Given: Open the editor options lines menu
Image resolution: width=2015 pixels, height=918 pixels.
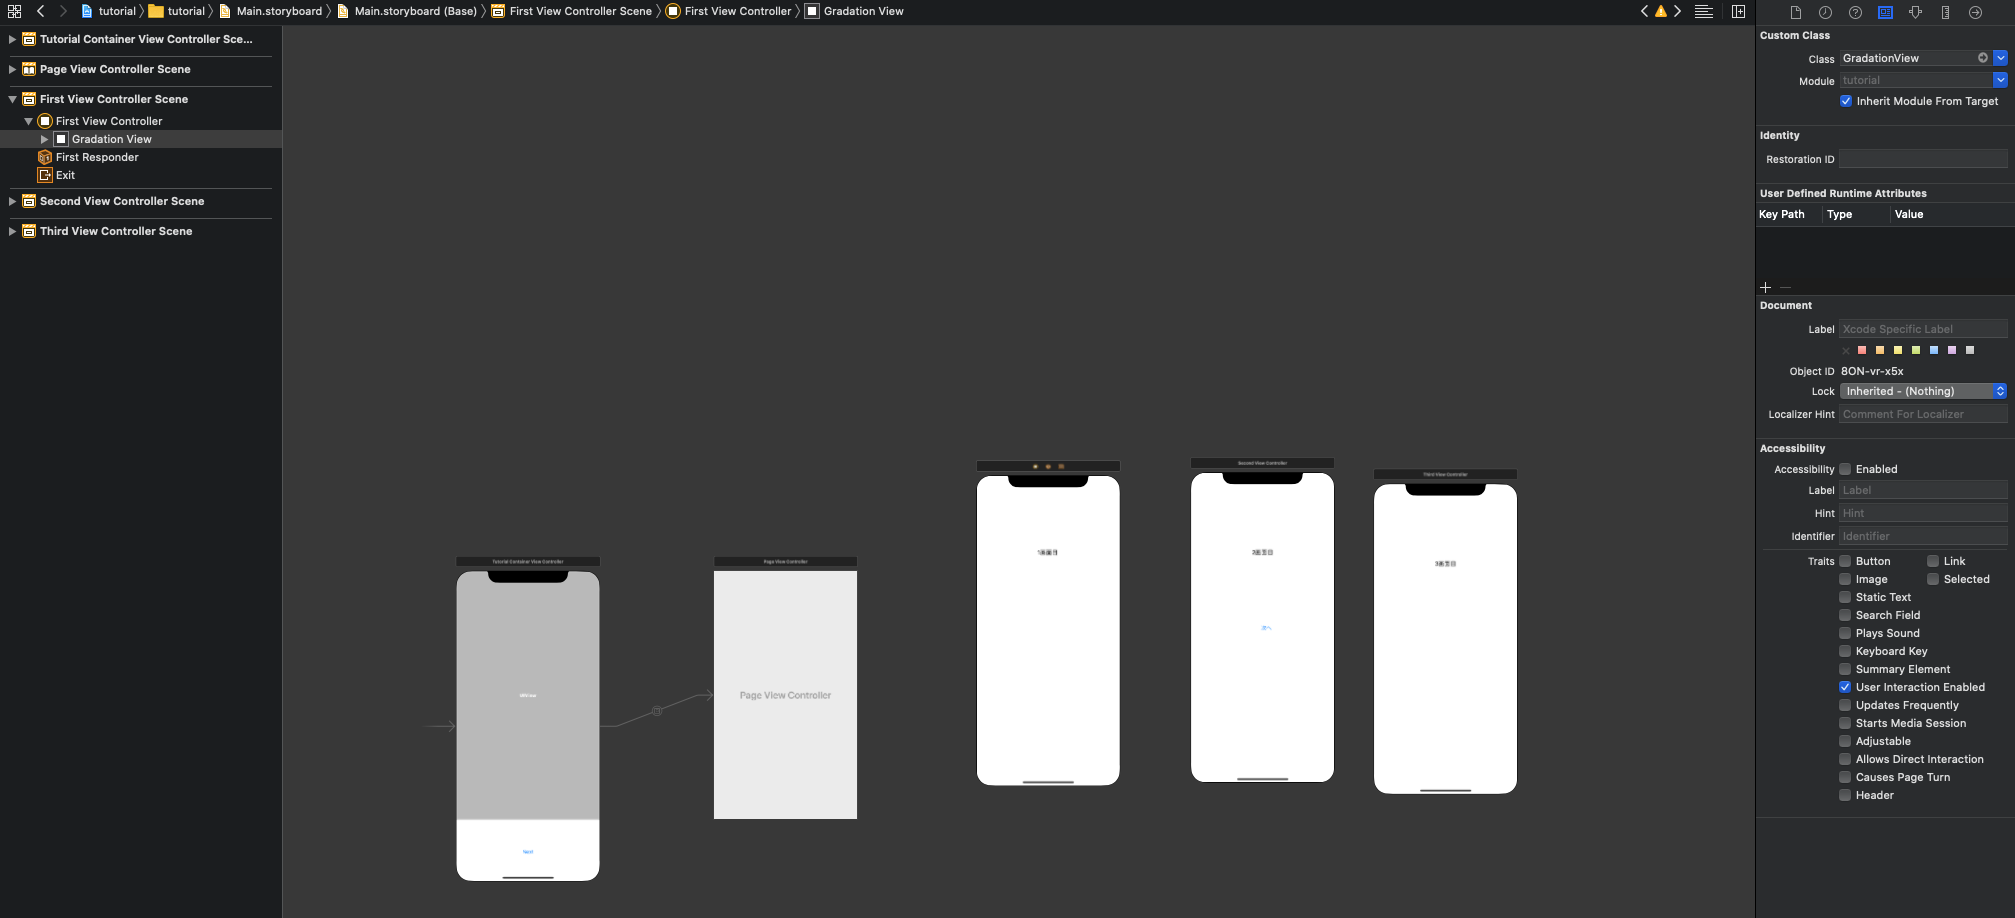Looking at the screenshot, I should pos(1704,12).
